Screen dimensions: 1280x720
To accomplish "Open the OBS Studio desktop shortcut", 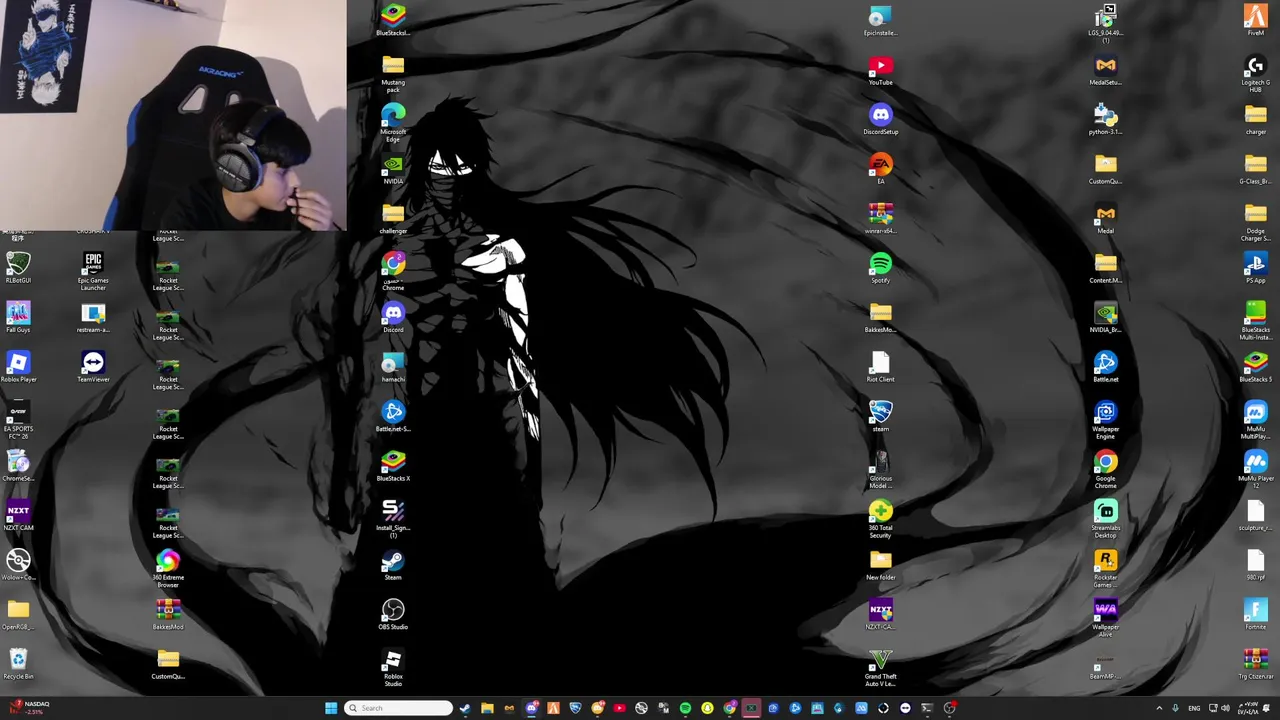I will pos(393,615).
